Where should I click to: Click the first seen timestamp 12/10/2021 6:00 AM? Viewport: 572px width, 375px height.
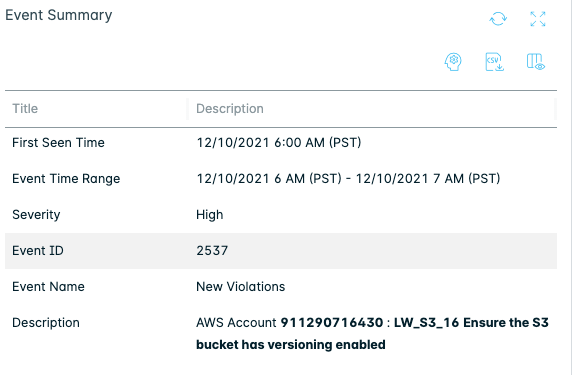(279, 143)
